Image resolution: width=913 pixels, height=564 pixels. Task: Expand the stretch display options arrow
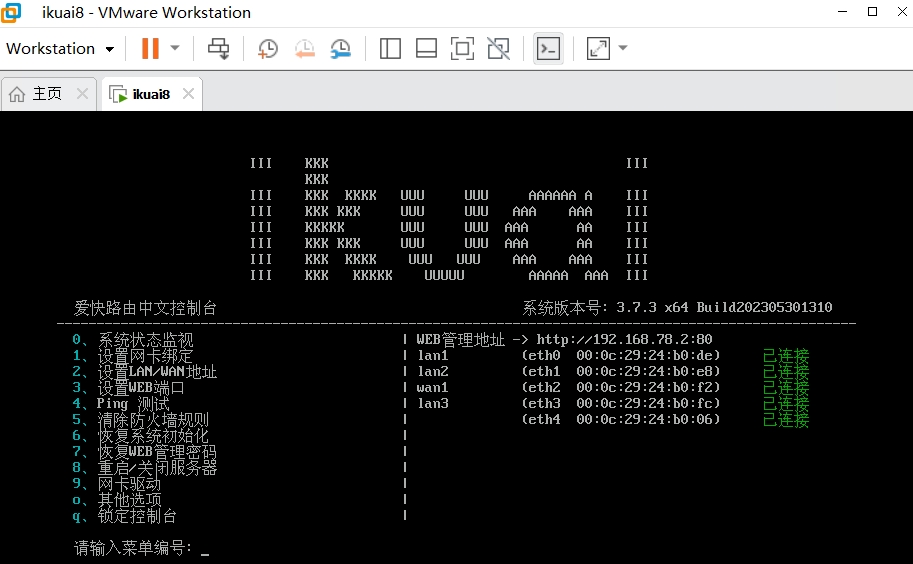(x=623, y=48)
